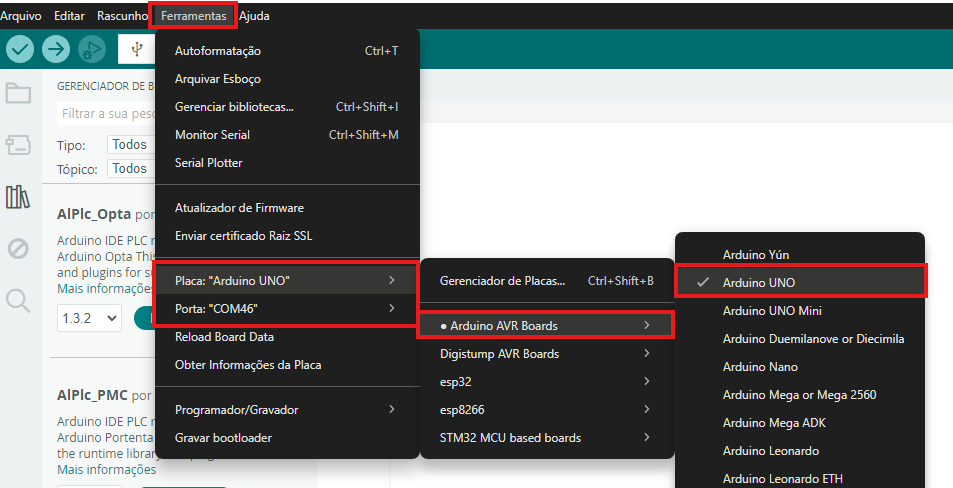
Task: Click the Upload arrow toolbar icon
Action: pos(56,49)
